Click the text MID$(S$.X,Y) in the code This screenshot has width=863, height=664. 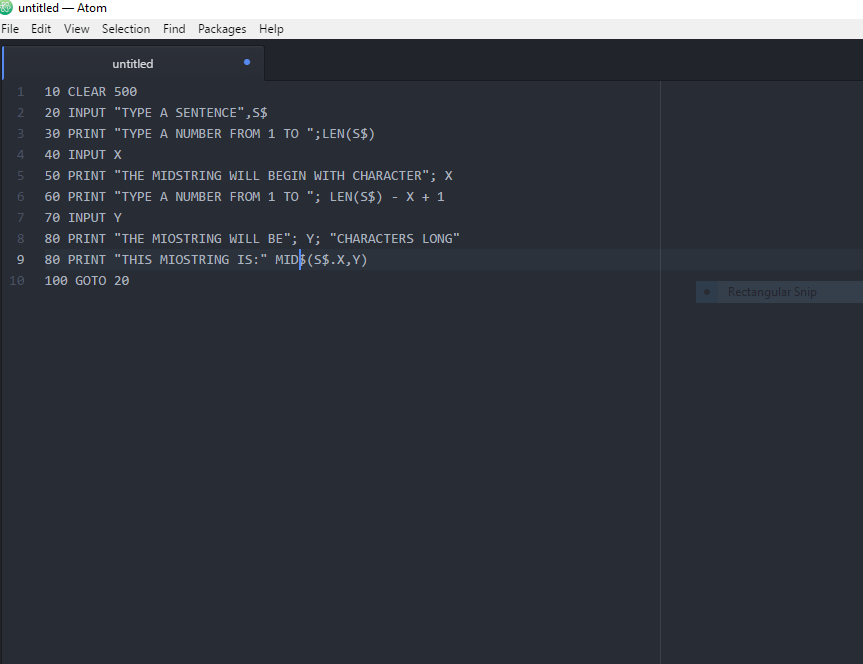(321, 260)
